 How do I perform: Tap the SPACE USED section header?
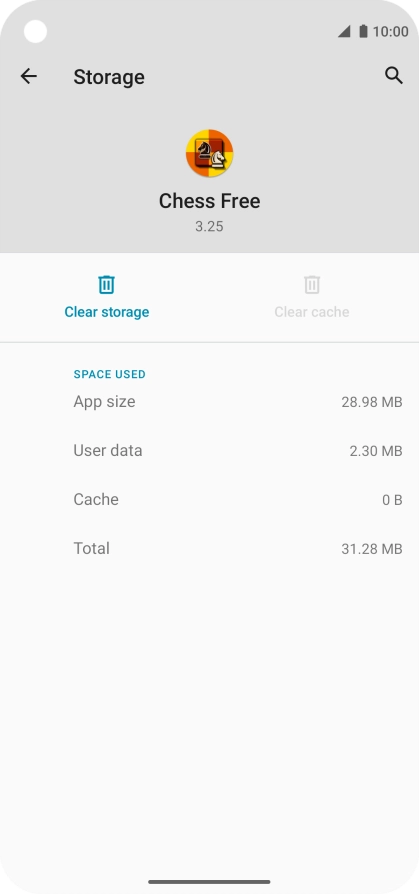click(109, 374)
